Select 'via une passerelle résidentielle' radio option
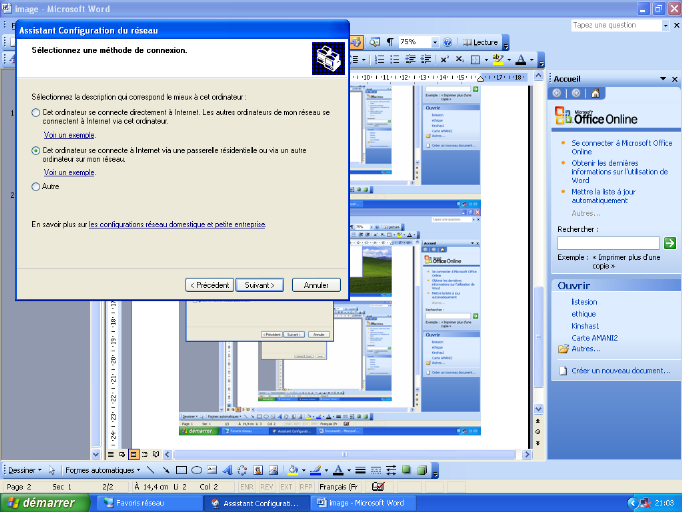The height and width of the screenshot is (512, 682). point(36,151)
